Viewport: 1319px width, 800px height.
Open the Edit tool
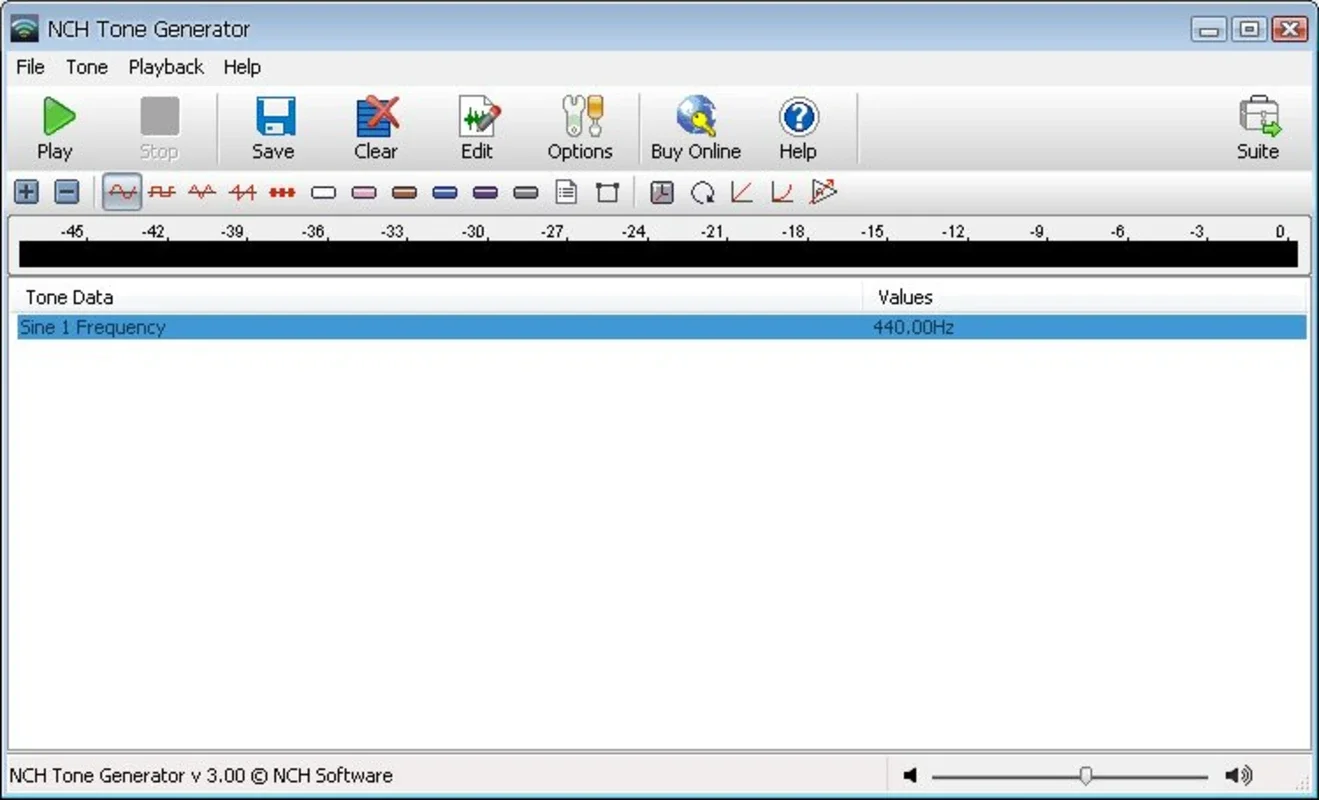[477, 129]
